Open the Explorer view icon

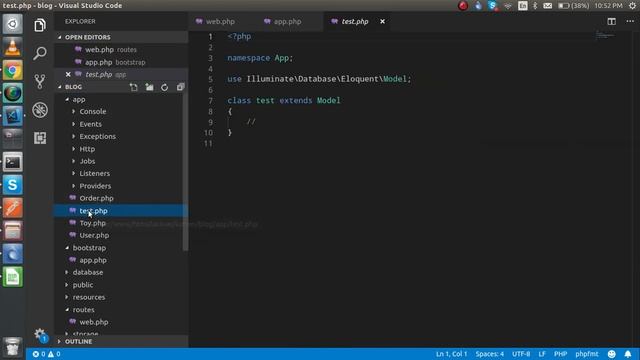pos(40,25)
